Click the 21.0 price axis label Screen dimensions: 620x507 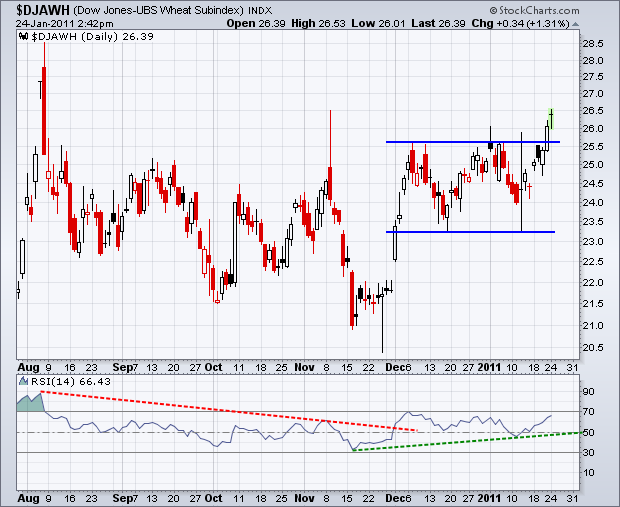[593, 325]
